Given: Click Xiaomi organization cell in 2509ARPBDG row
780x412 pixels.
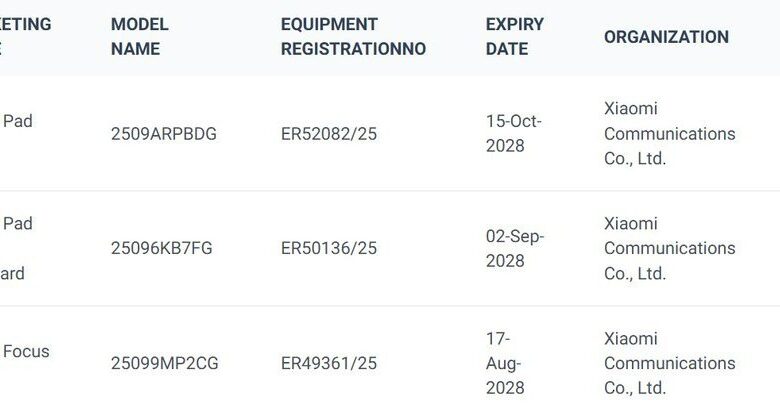Looking at the screenshot, I should (669, 134).
